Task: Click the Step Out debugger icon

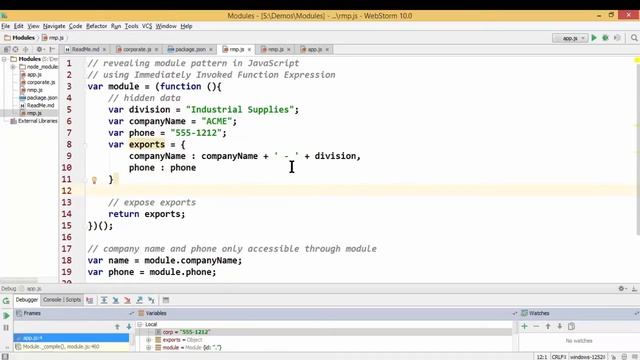Action: pos(139,300)
